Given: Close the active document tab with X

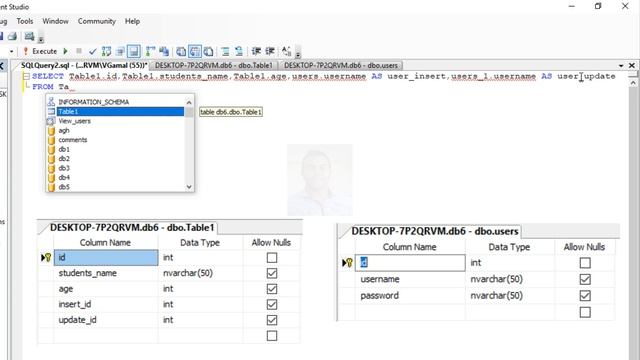Looking at the screenshot, I should (x=632, y=65).
